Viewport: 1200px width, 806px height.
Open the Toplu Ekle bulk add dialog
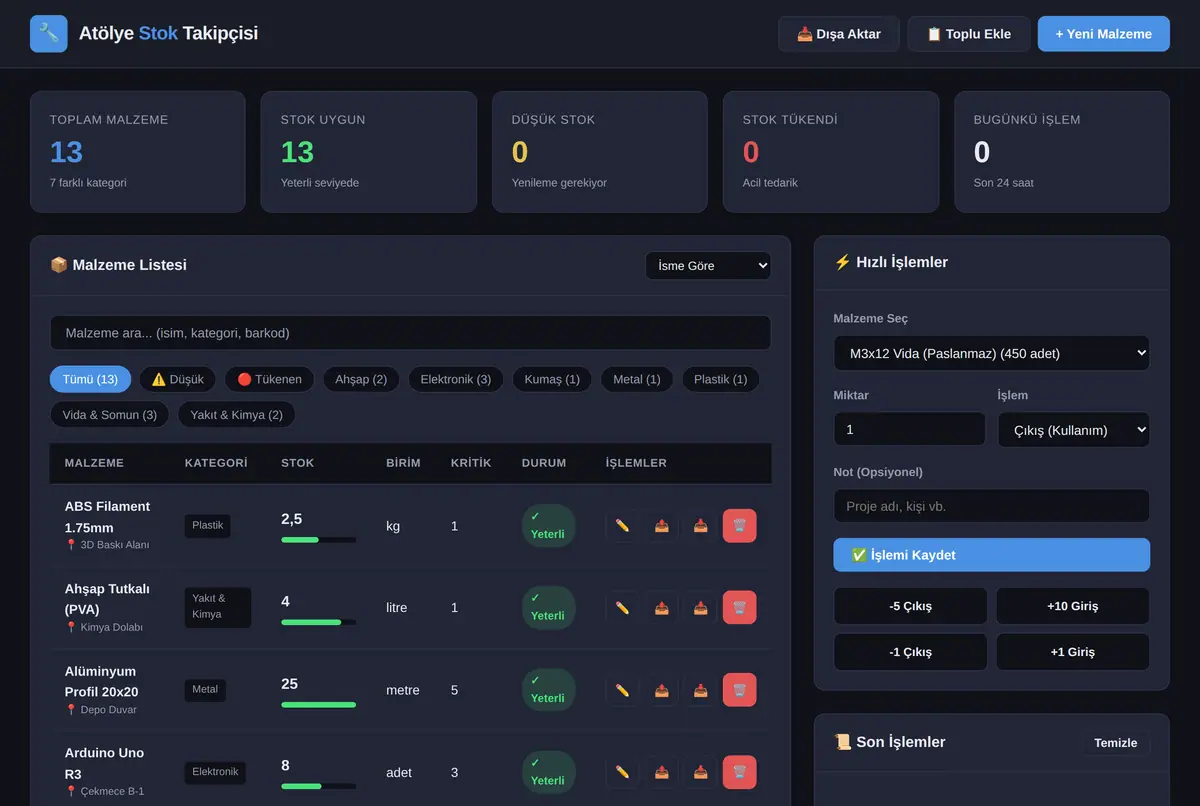[x=969, y=34]
